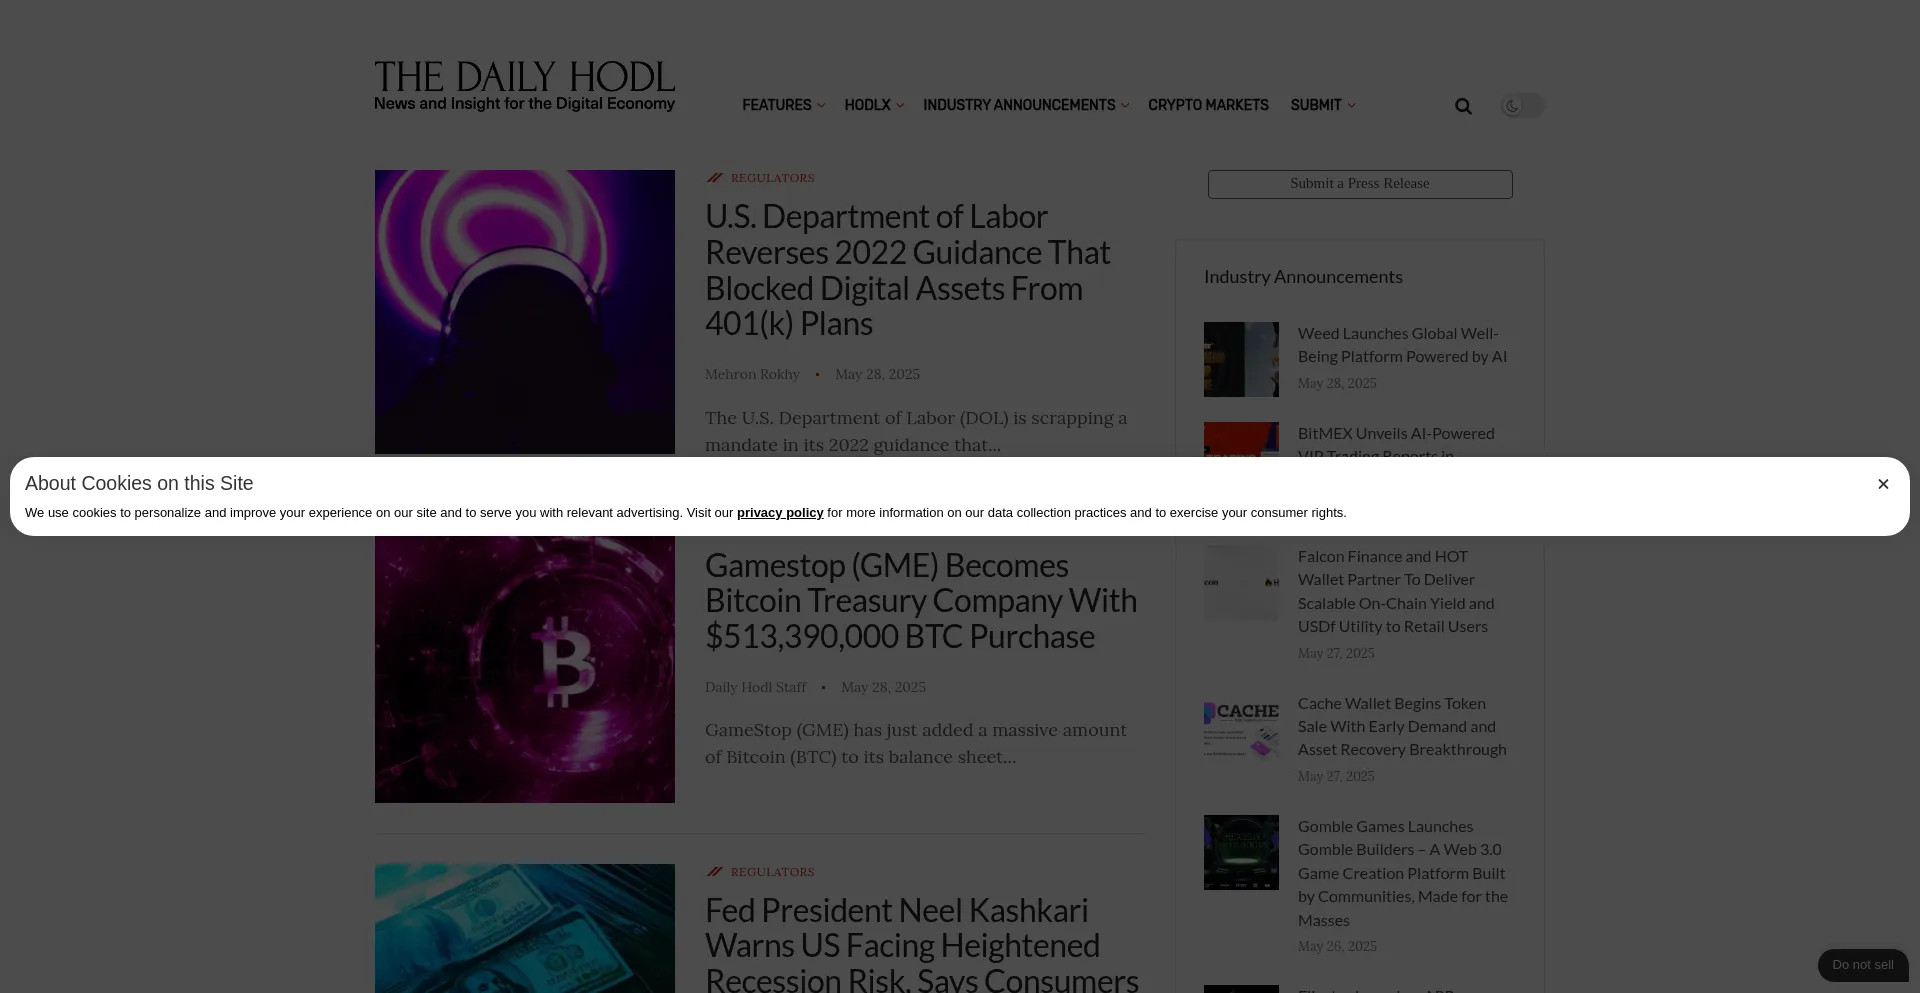Image resolution: width=1920 pixels, height=993 pixels.
Task: Open Department of Labor article thumbnail
Action: point(525,312)
